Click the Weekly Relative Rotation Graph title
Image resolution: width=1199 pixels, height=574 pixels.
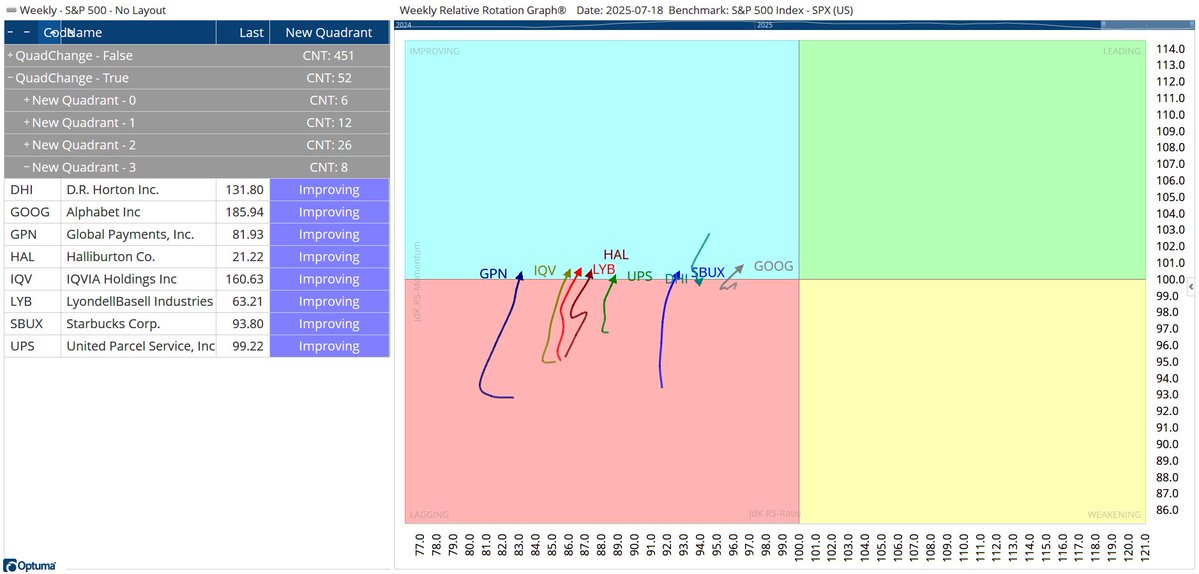483,11
